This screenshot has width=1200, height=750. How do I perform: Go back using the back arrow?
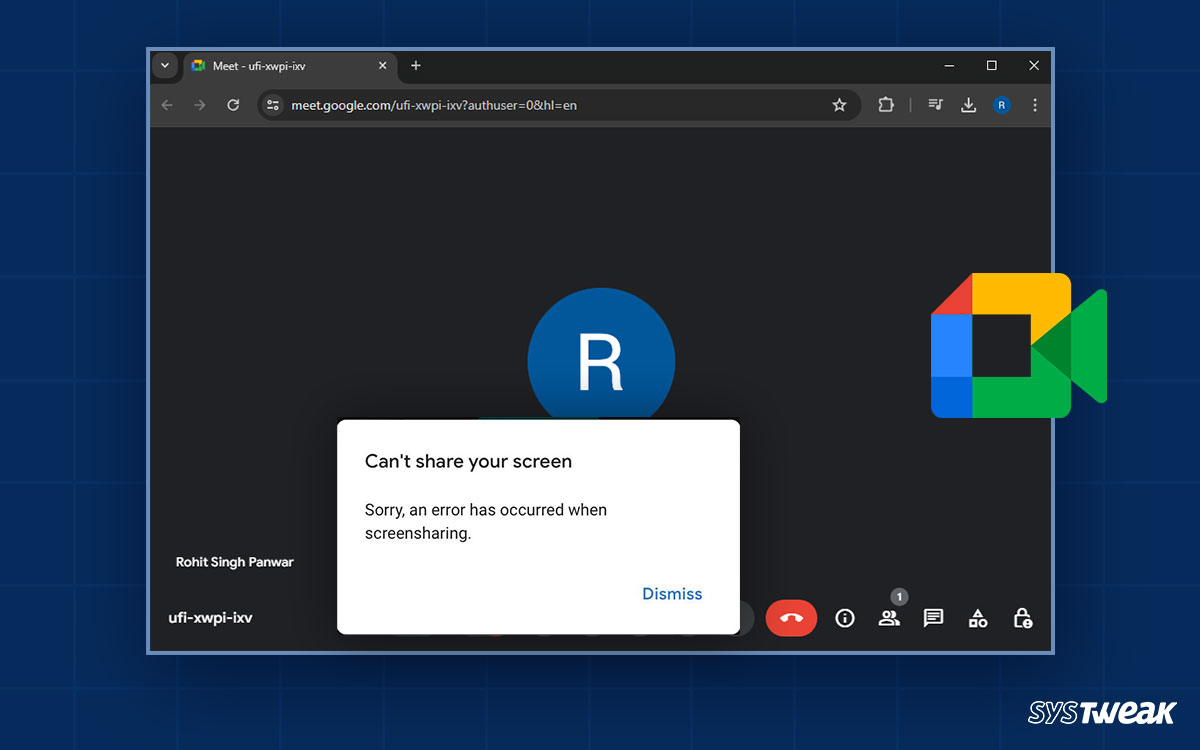tap(166, 104)
